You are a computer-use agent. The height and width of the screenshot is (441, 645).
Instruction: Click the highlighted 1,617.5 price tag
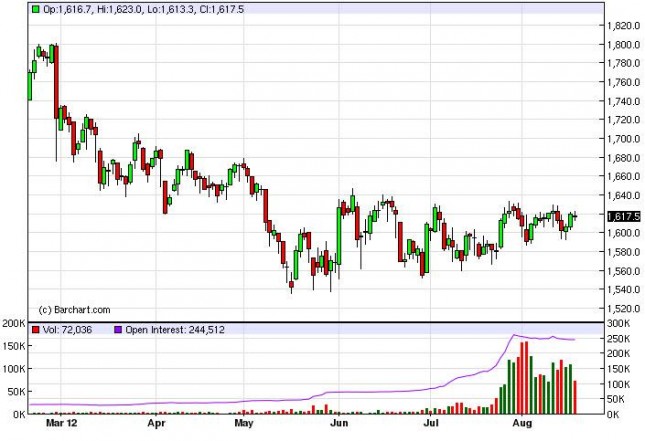[624, 216]
